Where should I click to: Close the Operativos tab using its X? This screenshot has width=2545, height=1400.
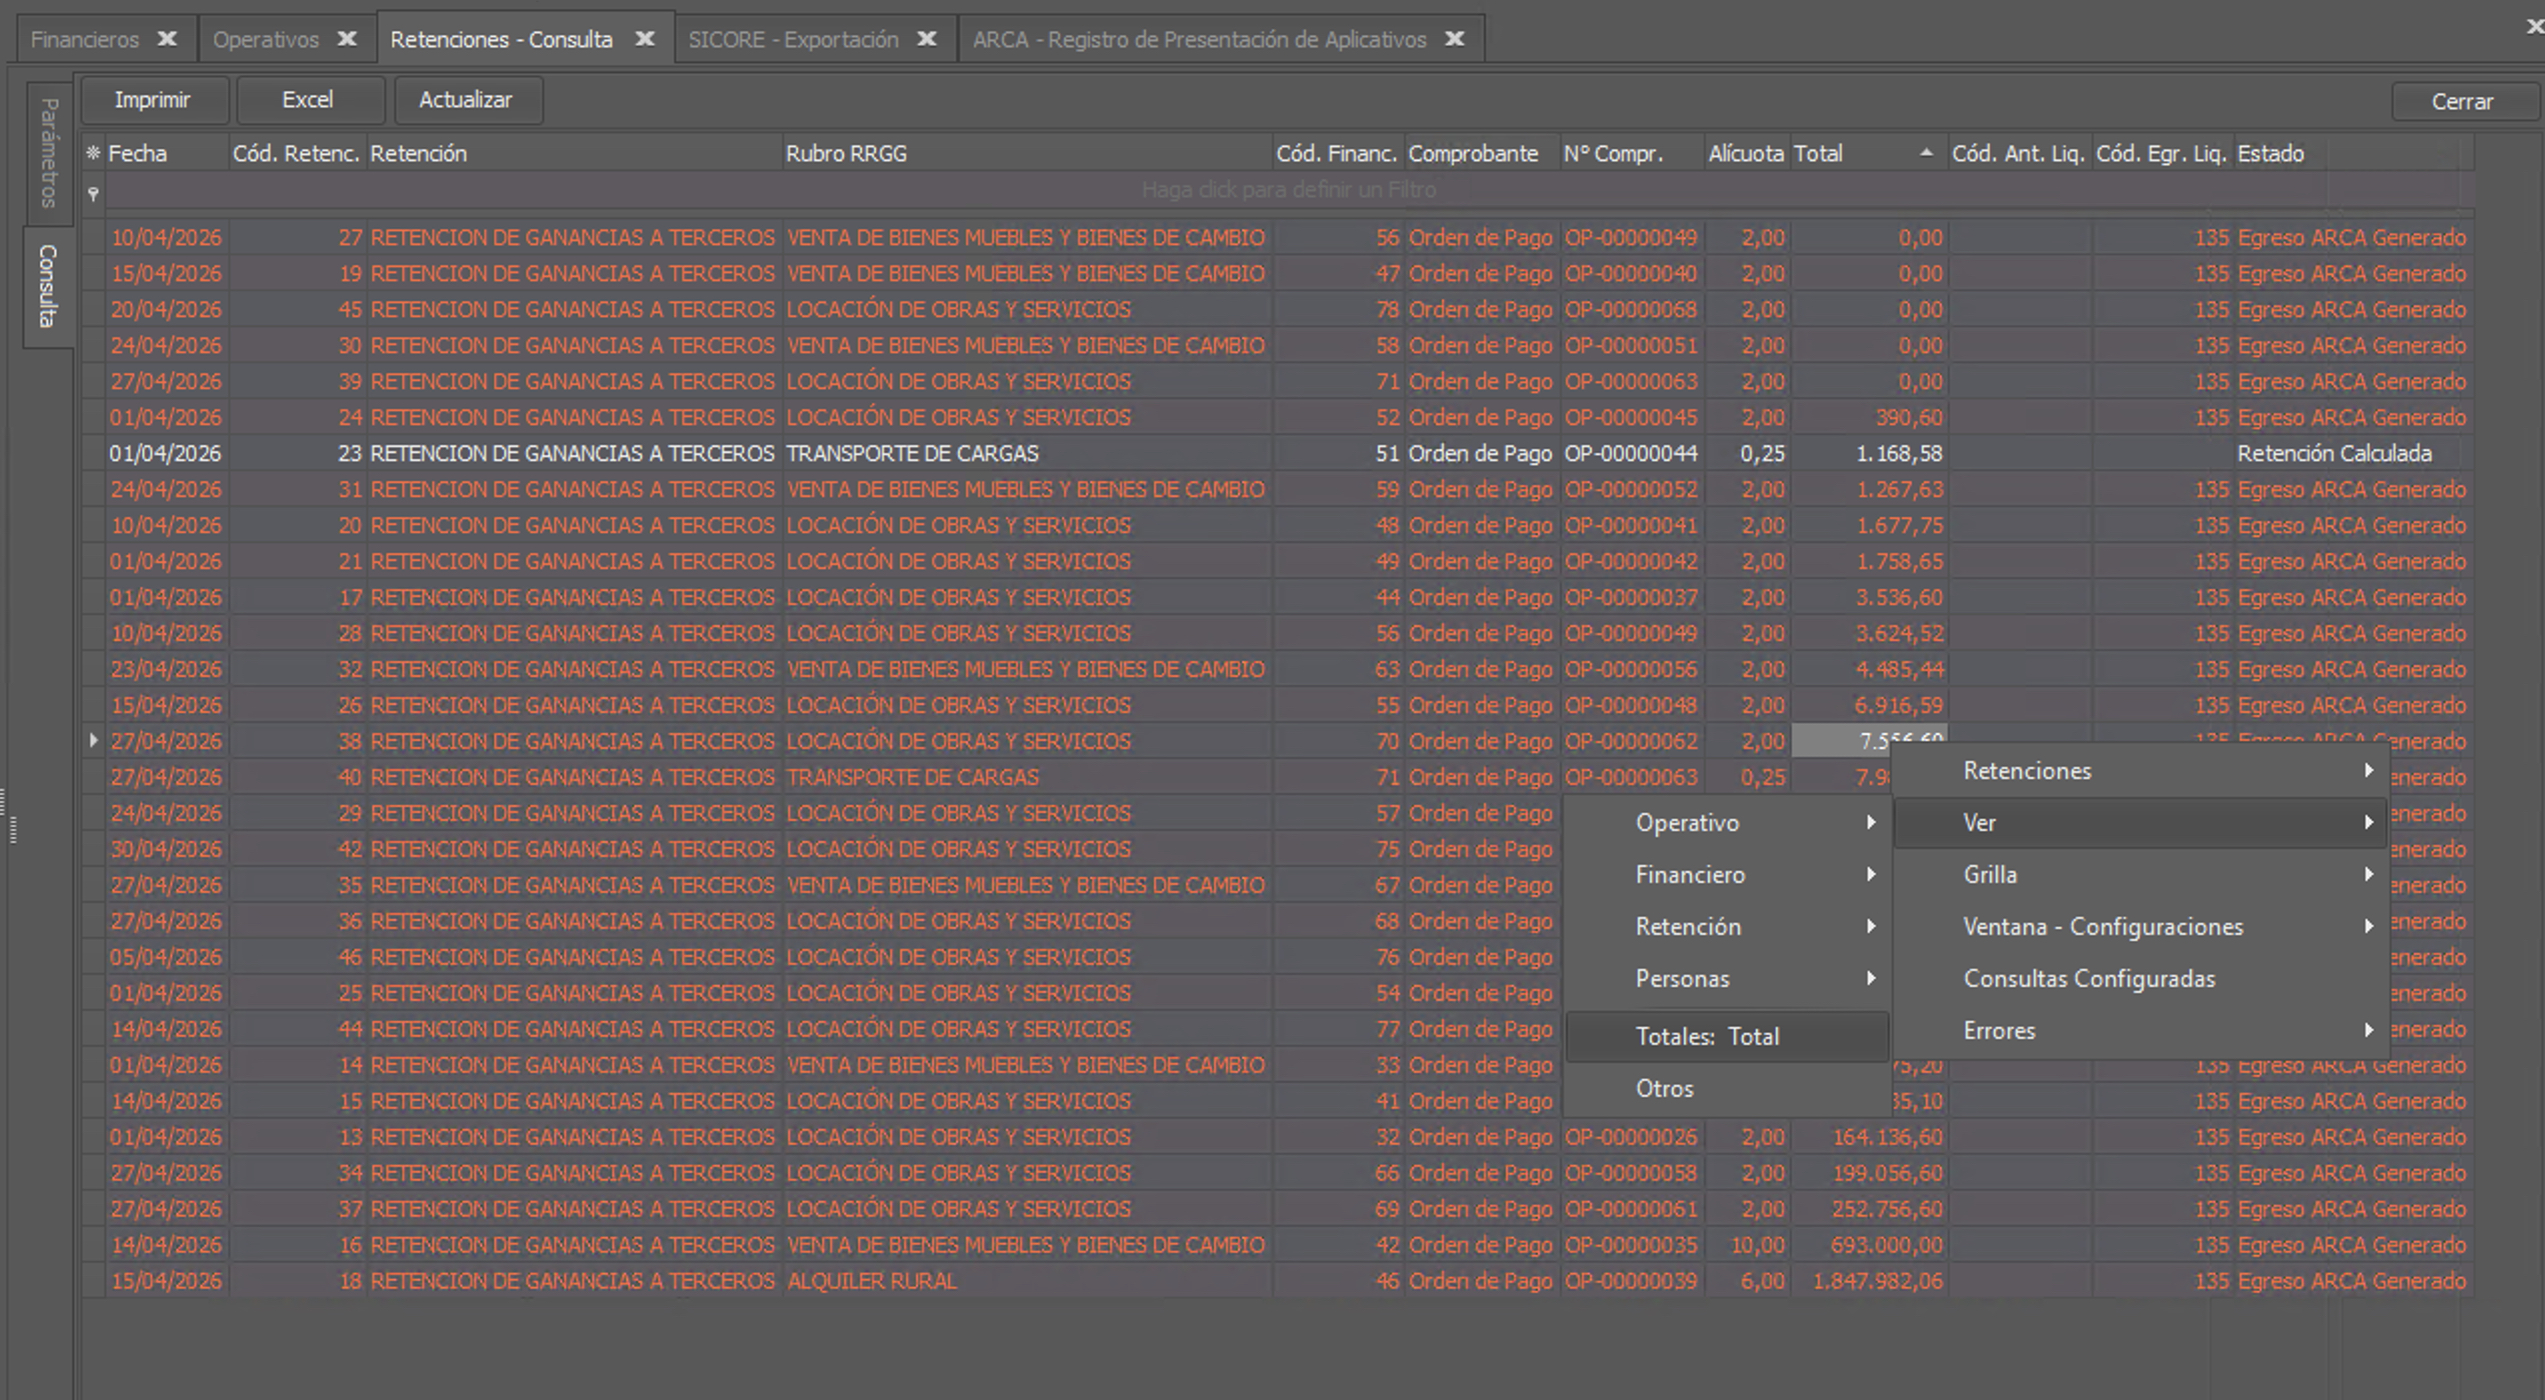tap(347, 39)
